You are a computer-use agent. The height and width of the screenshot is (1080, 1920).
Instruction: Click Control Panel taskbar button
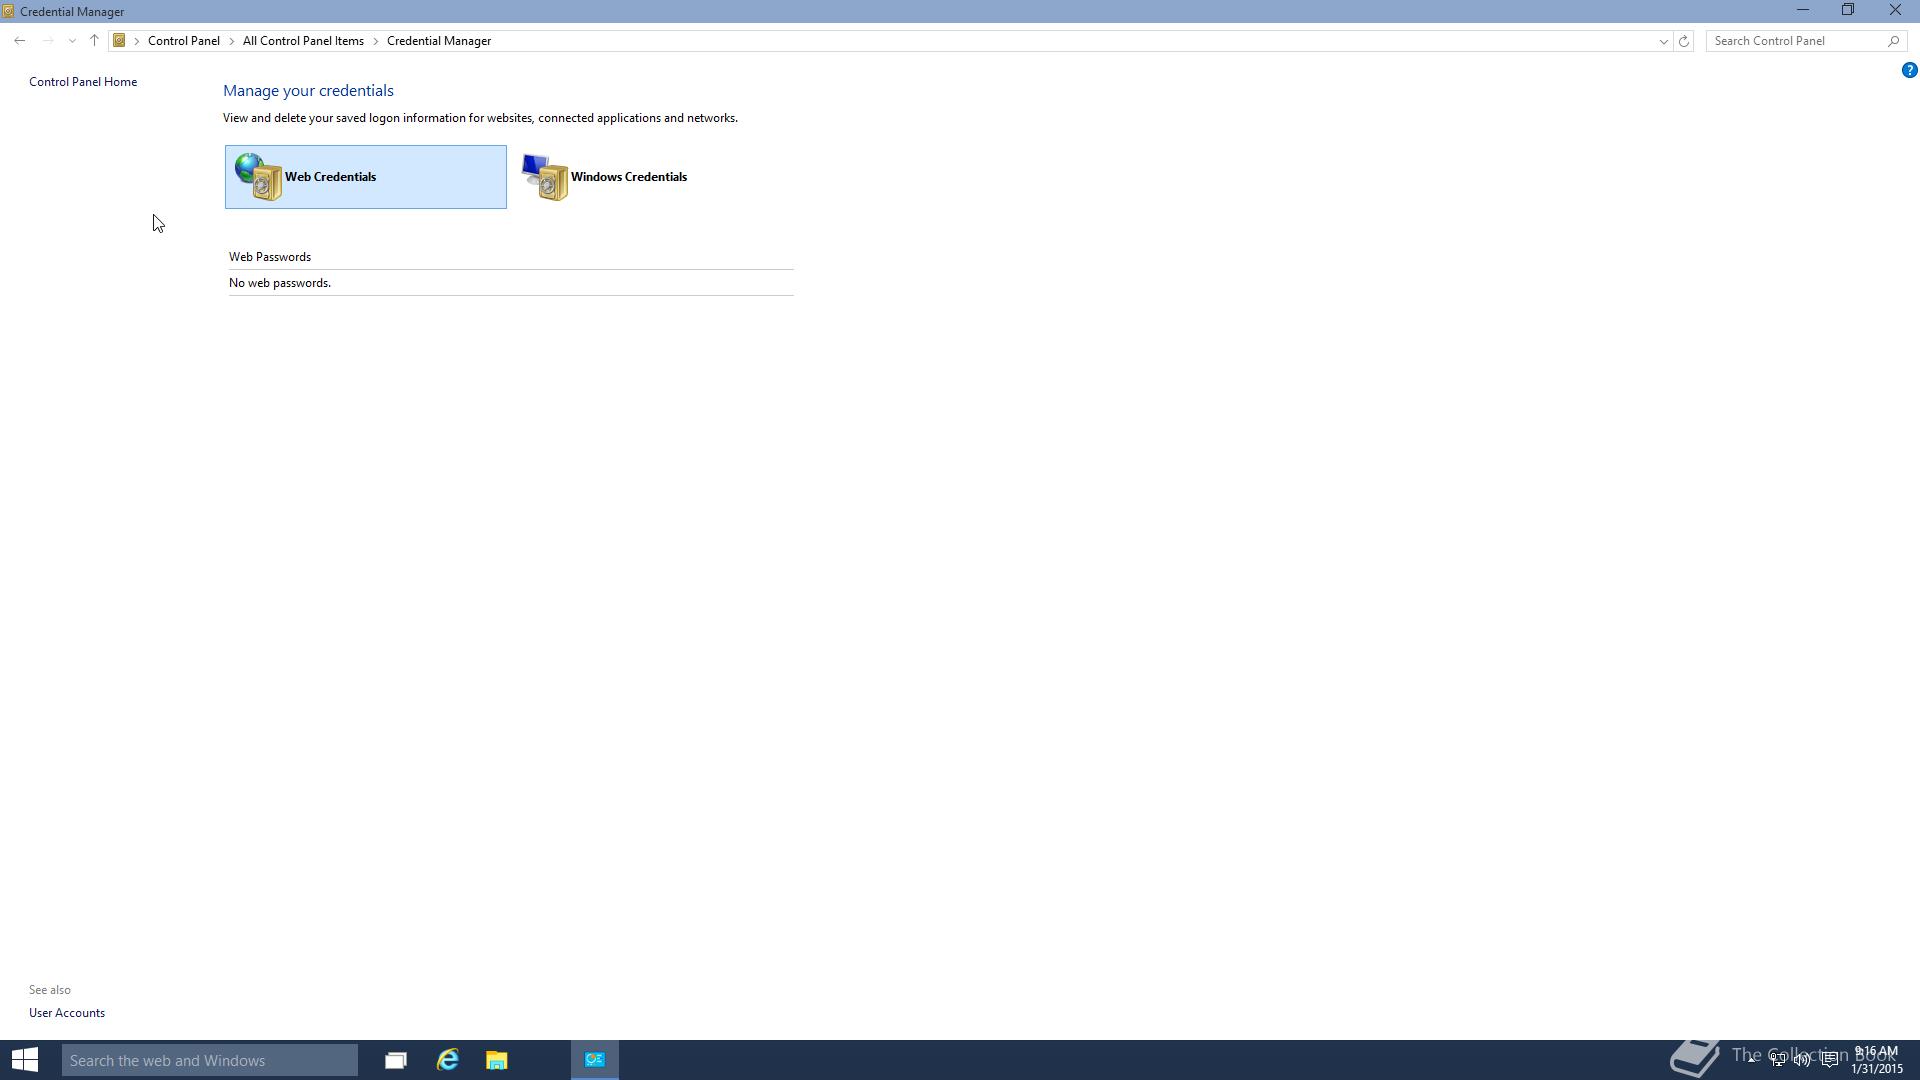[595, 1060]
